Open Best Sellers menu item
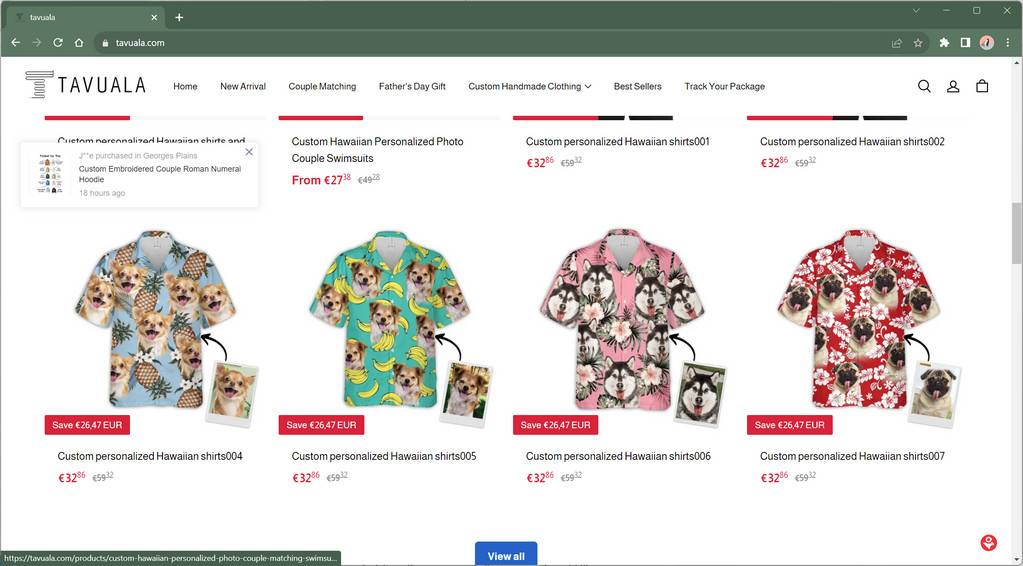Image resolution: width=1023 pixels, height=566 pixels. [637, 86]
